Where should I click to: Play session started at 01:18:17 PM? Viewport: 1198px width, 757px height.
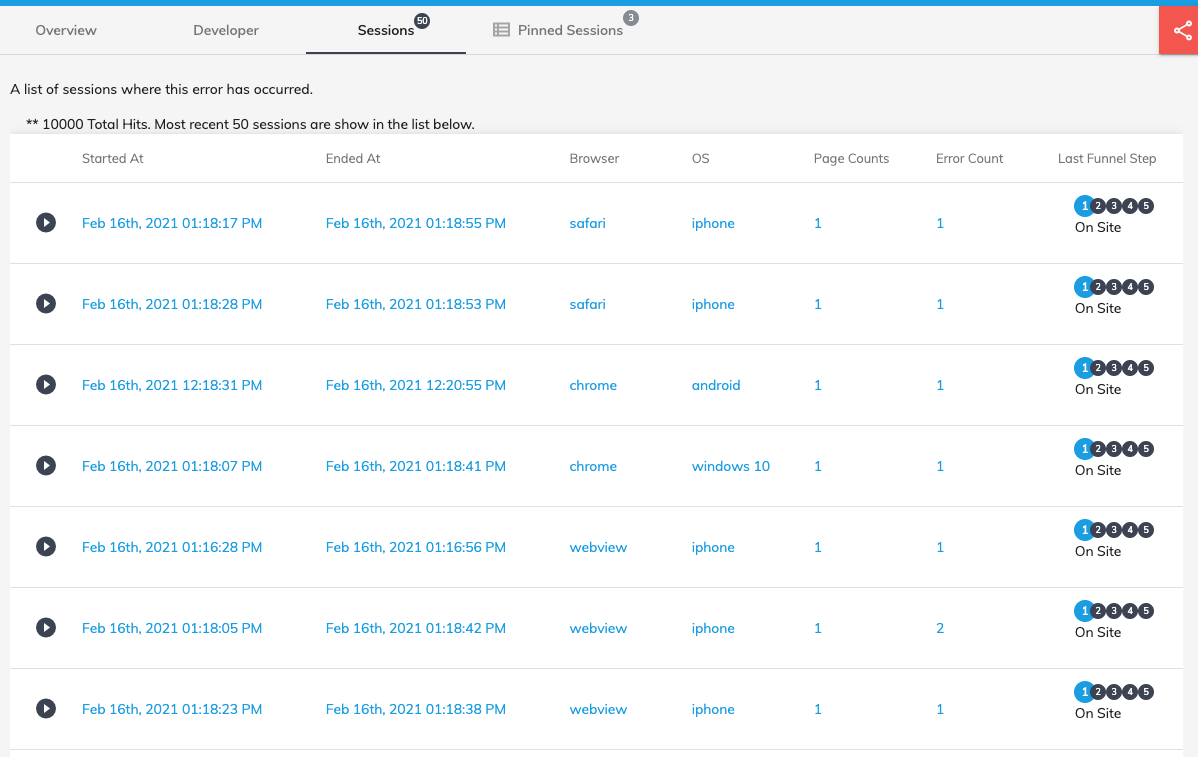46,222
